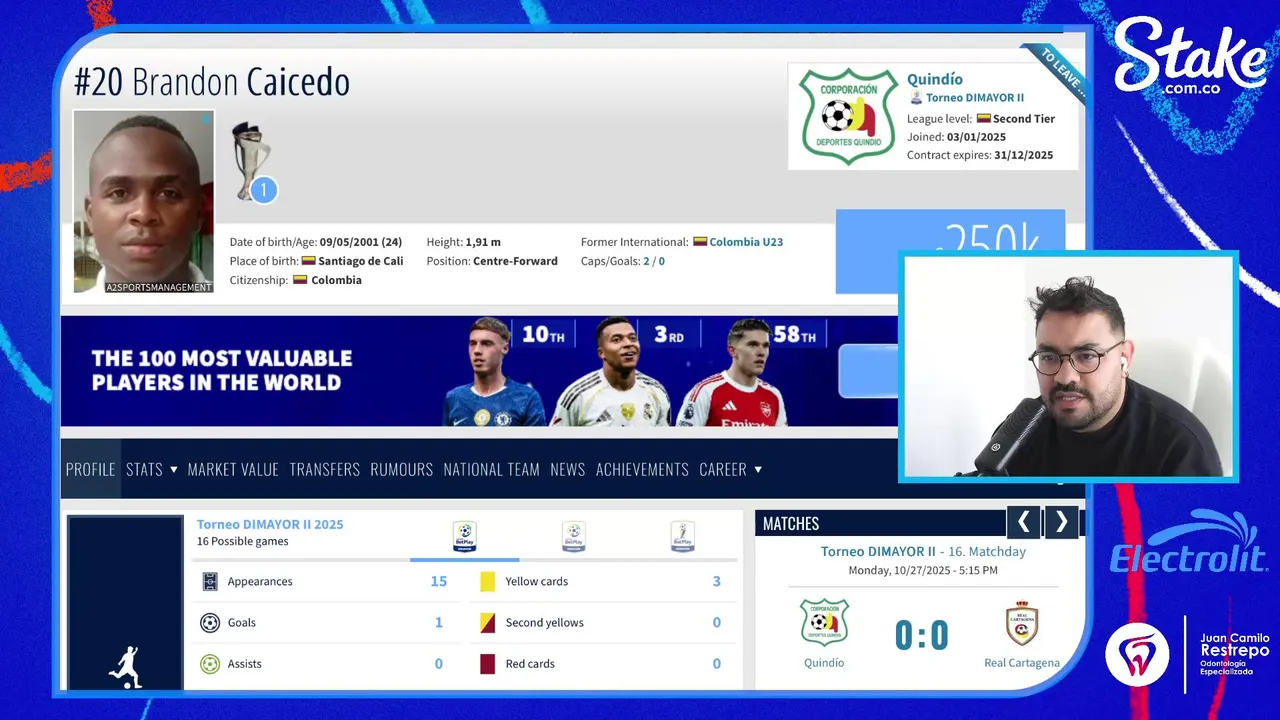This screenshot has width=1280, height=720.
Task: Click Real Cartagena crest in match
Action: (x=1022, y=623)
